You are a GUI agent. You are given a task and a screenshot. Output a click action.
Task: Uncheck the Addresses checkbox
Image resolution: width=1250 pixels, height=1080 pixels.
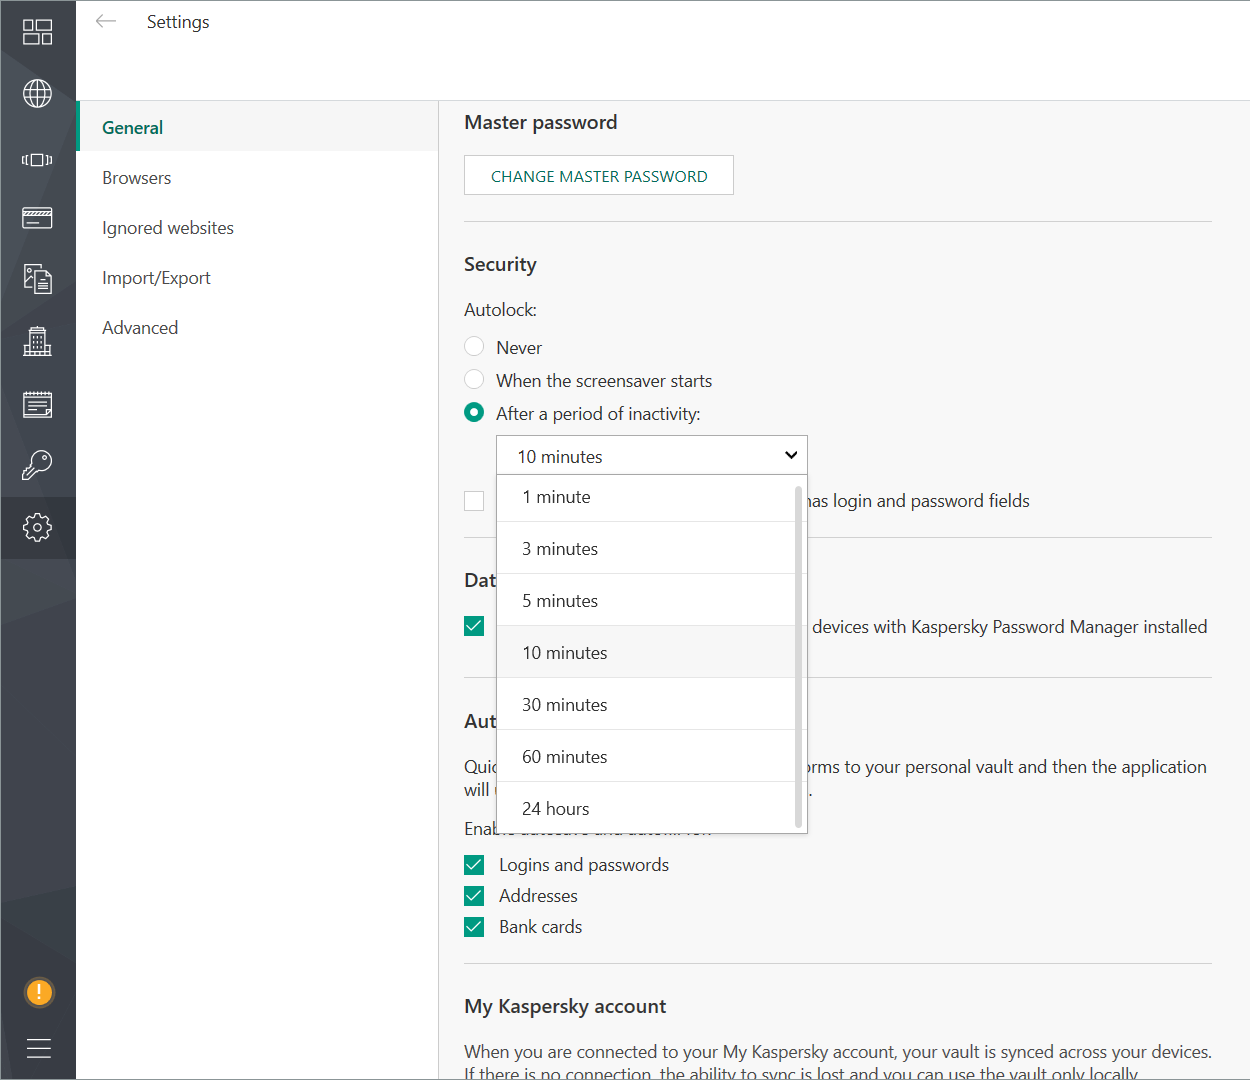click(474, 896)
